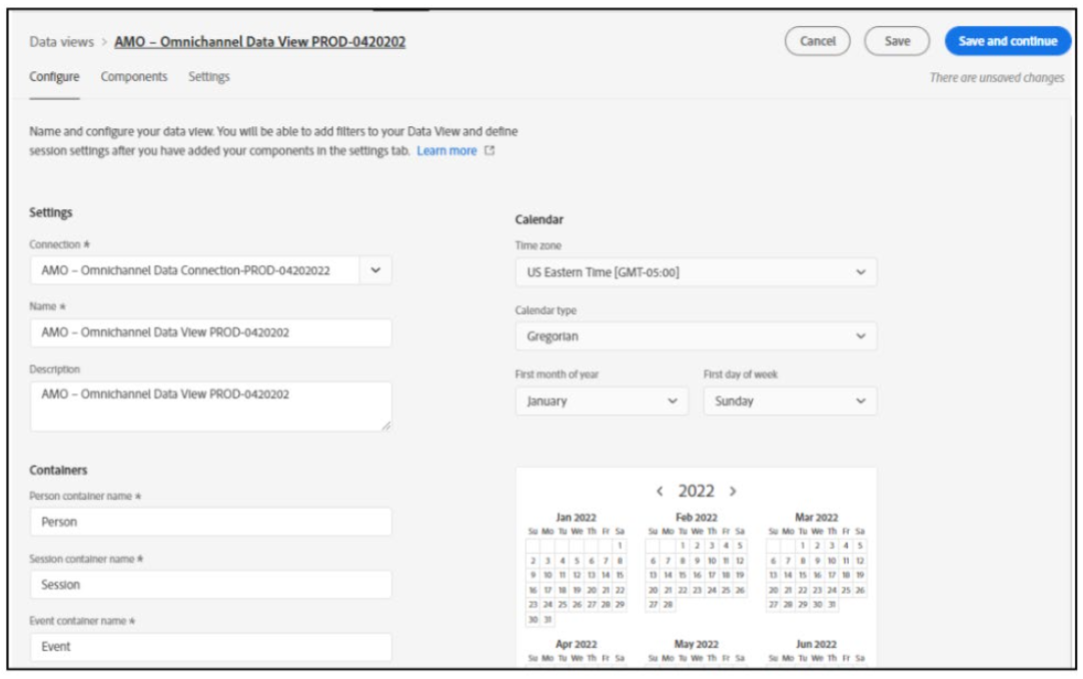Click the Apr 2022 month heading

(x=576, y=644)
